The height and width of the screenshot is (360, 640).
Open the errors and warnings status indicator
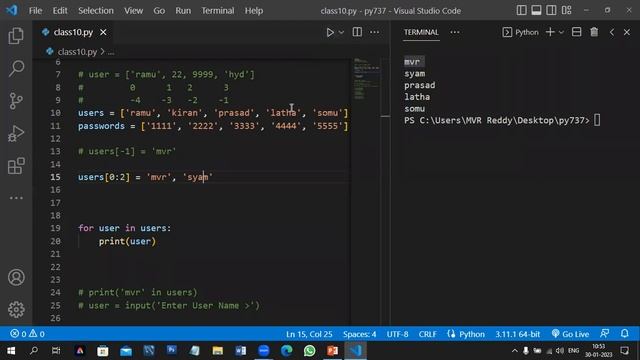click(x=27, y=334)
